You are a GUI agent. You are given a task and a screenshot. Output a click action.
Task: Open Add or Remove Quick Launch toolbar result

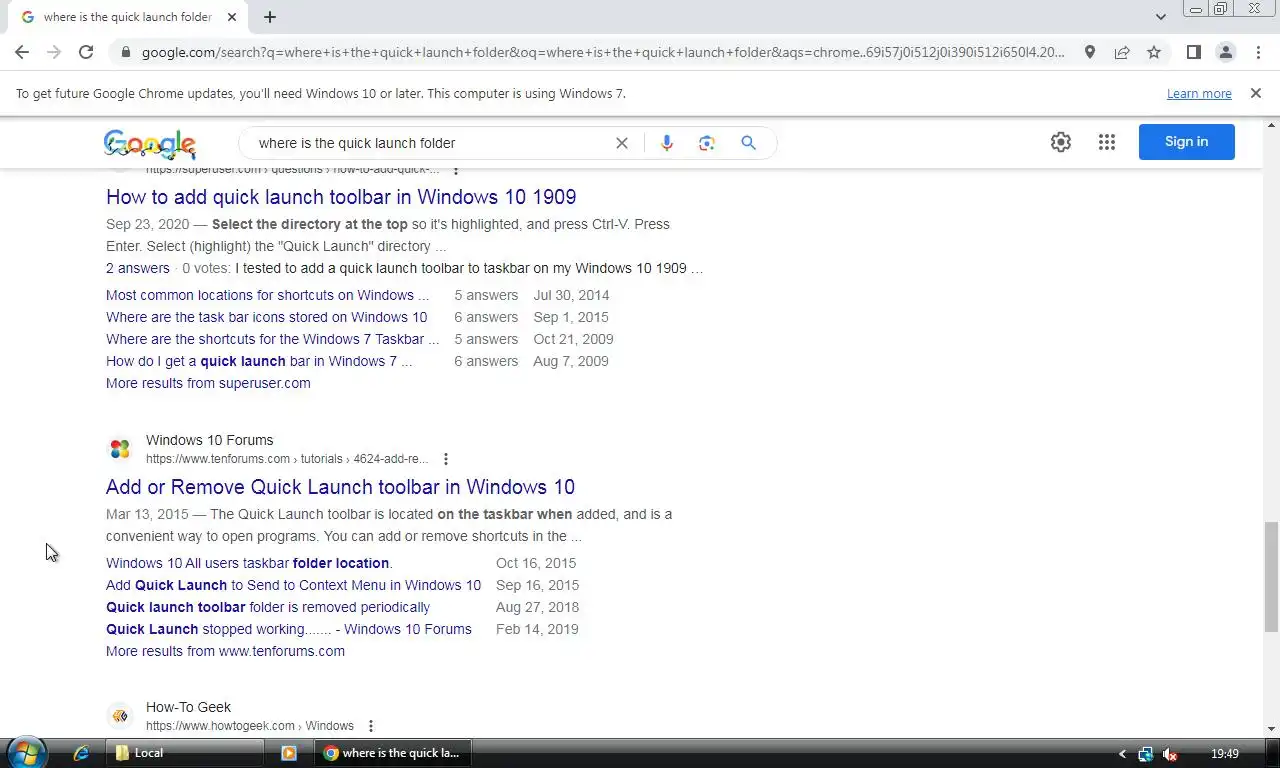pos(340,487)
